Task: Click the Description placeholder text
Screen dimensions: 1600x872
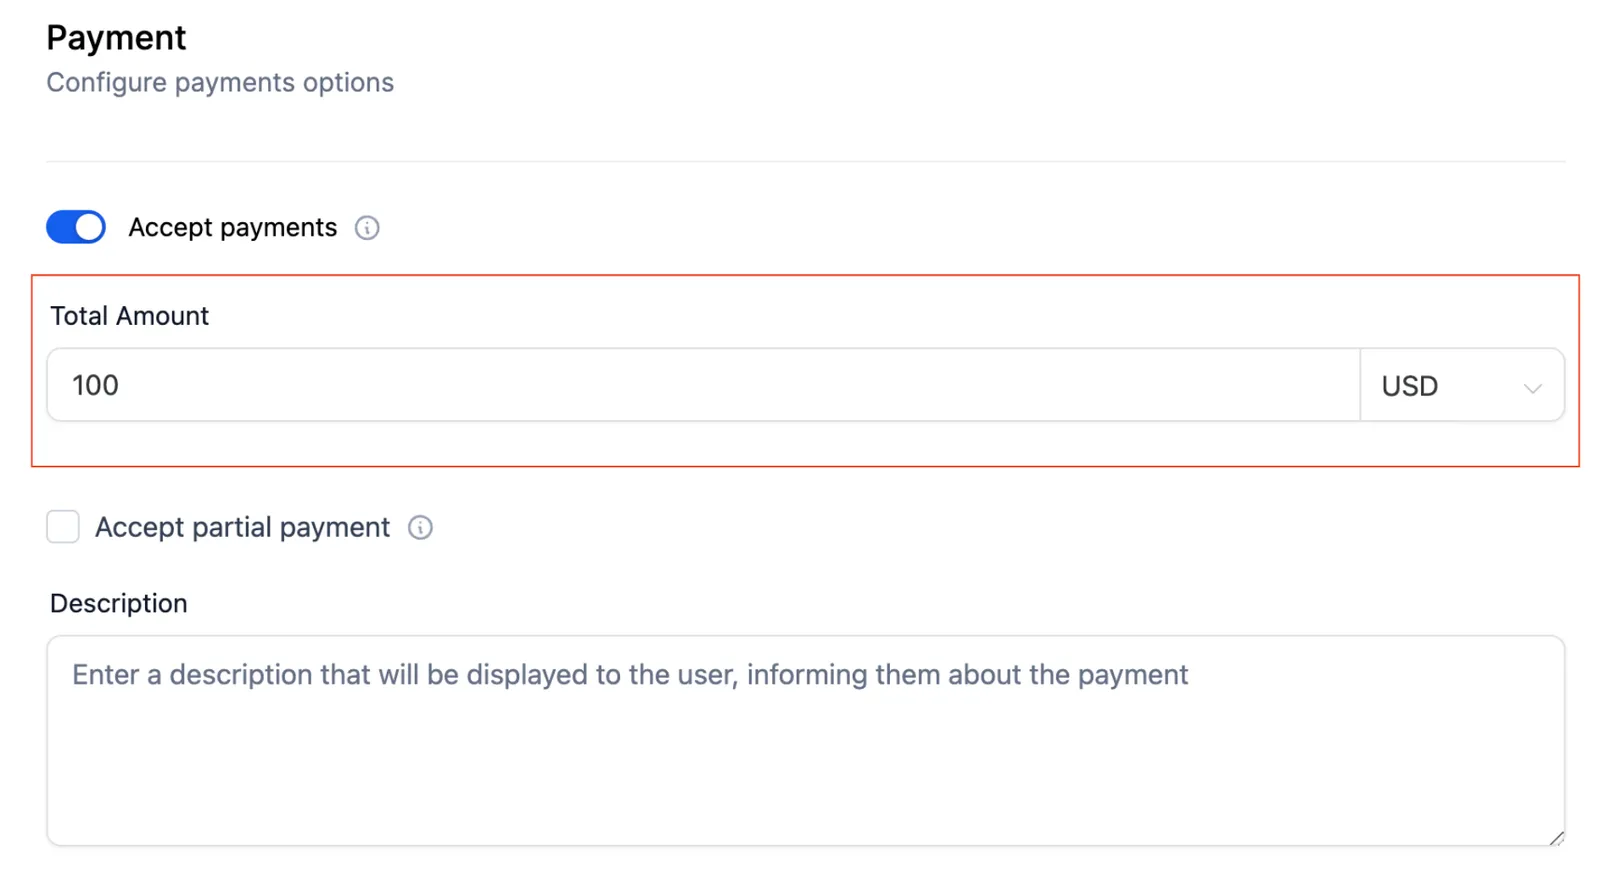Action: 630,674
